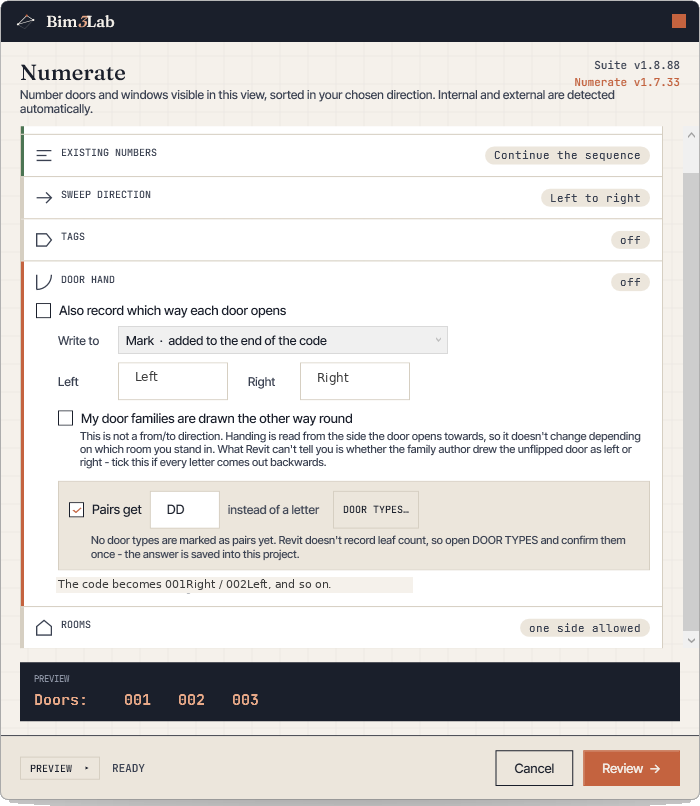Screen dimensions: 700x806
Task: Collapse the DOOR HAND section
Action: [x=342, y=282]
